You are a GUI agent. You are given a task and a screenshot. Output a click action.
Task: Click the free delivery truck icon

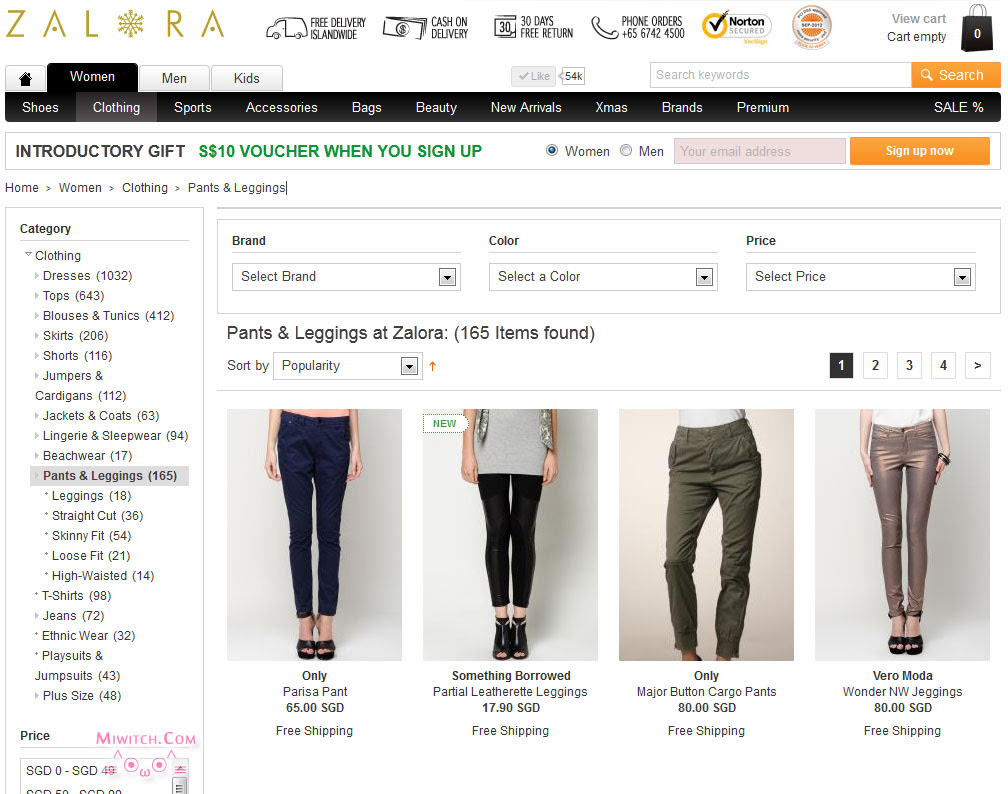pyautogui.click(x=286, y=29)
